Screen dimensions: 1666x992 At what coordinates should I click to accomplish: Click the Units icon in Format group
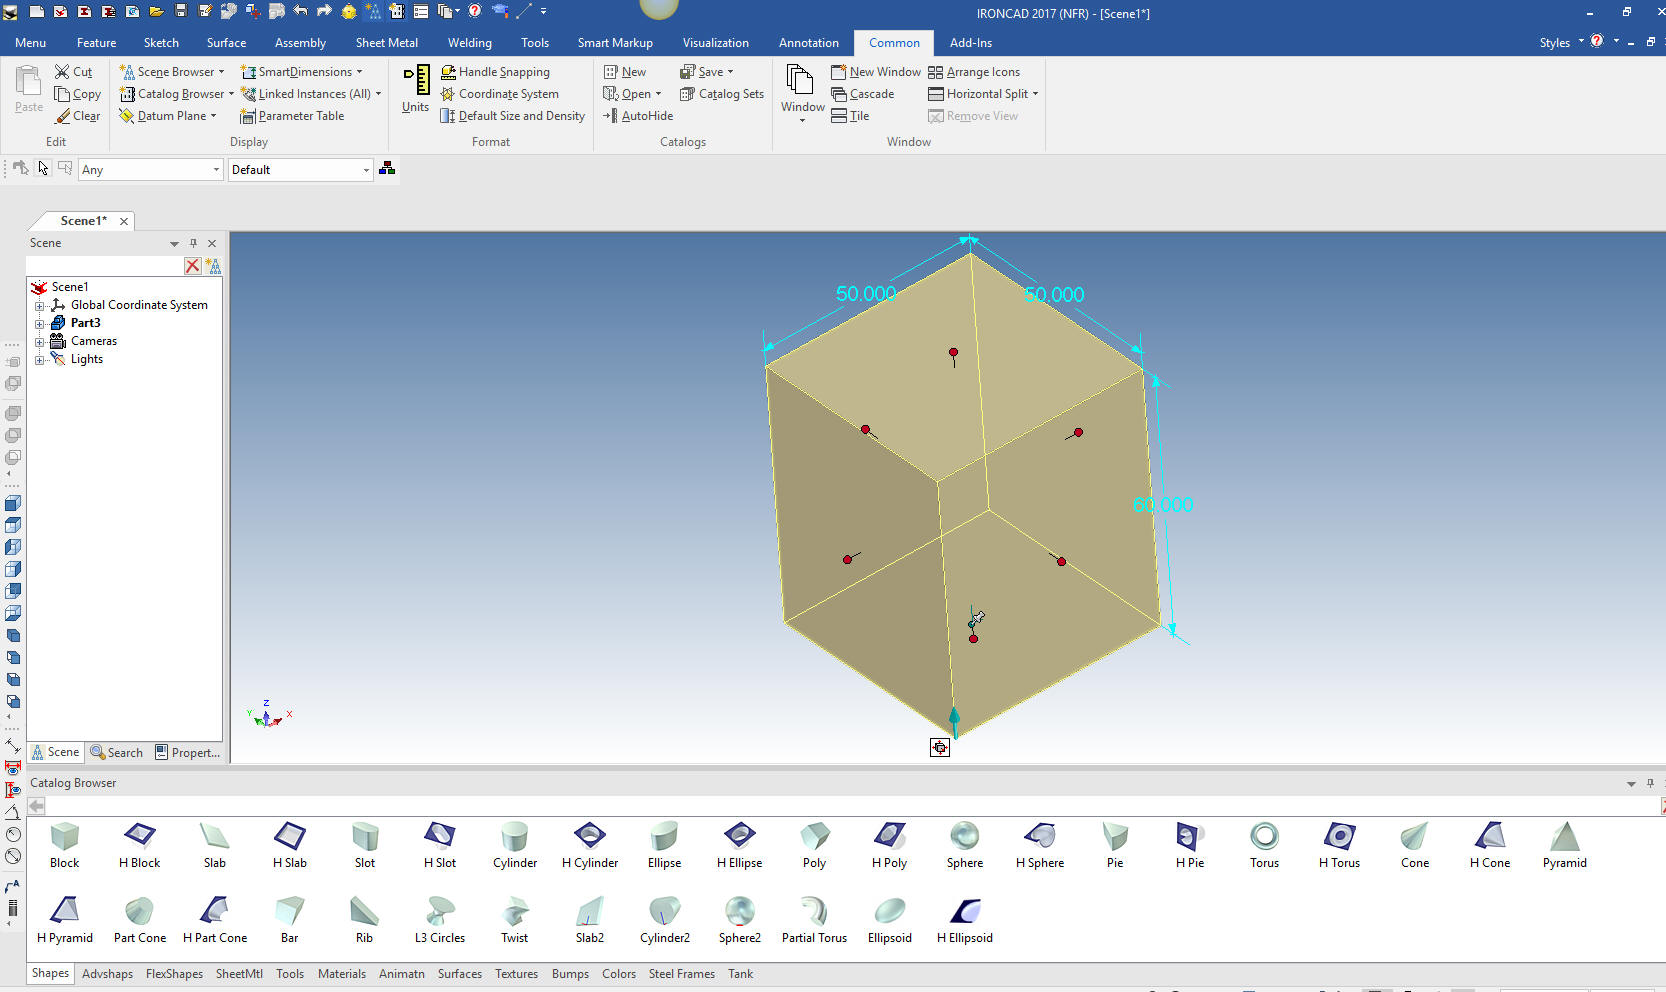(415, 87)
